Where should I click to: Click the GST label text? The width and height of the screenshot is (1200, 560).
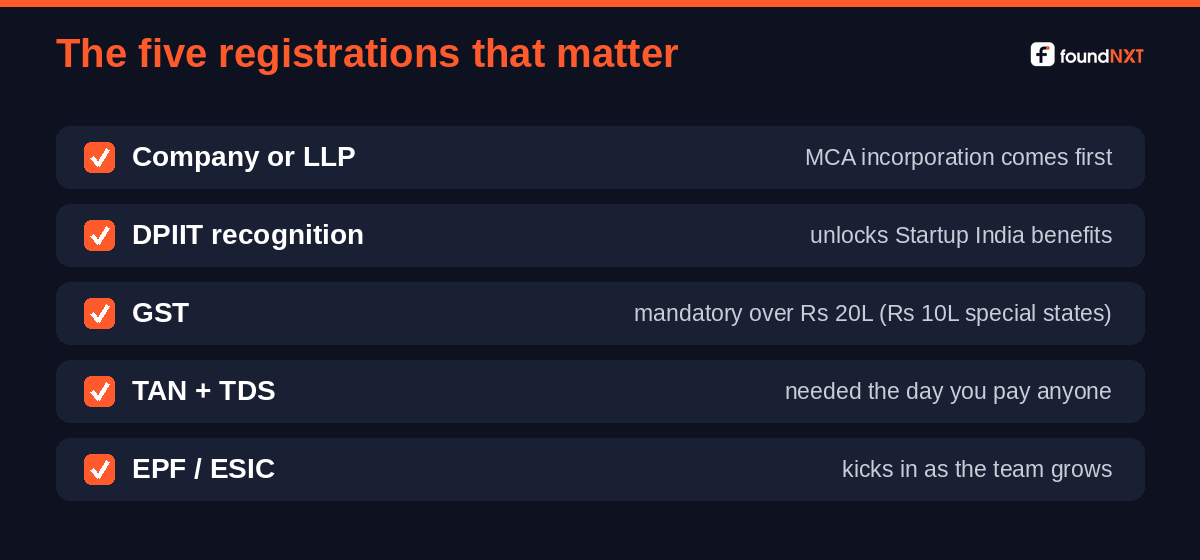pos(160,313)
